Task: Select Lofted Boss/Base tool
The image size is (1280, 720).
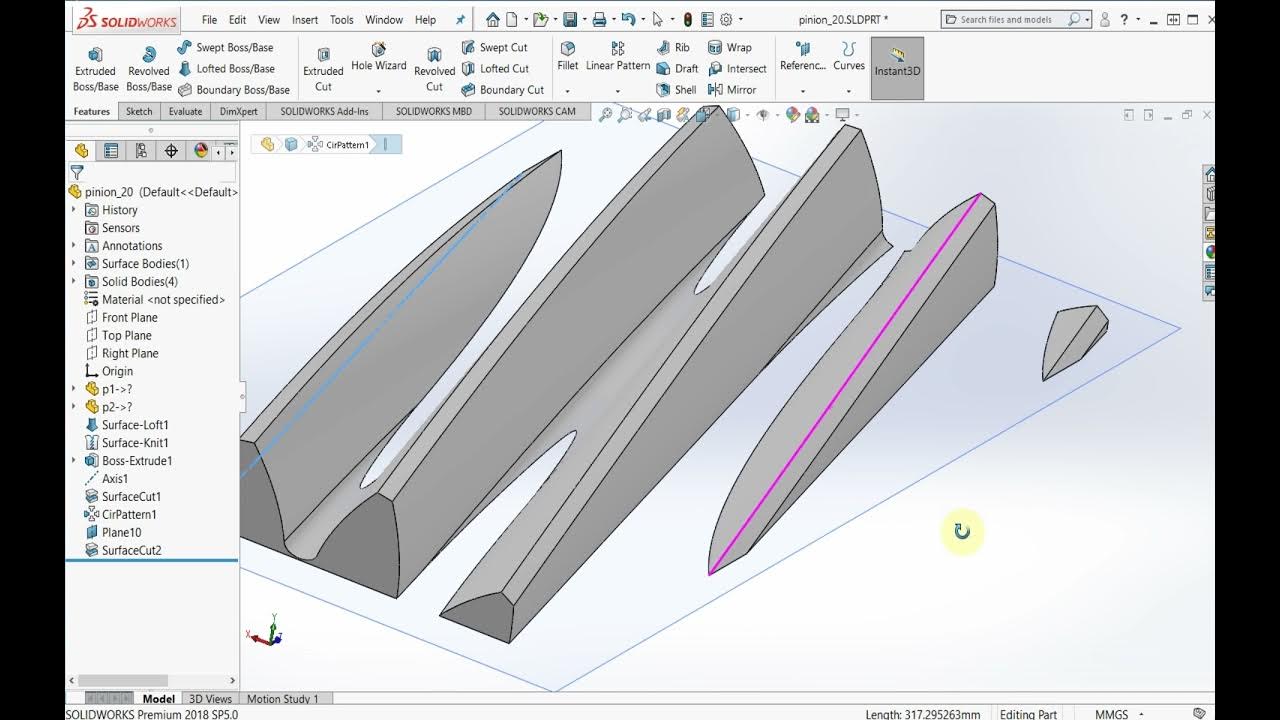Action: pyautogui.click(x=226, y=69)
